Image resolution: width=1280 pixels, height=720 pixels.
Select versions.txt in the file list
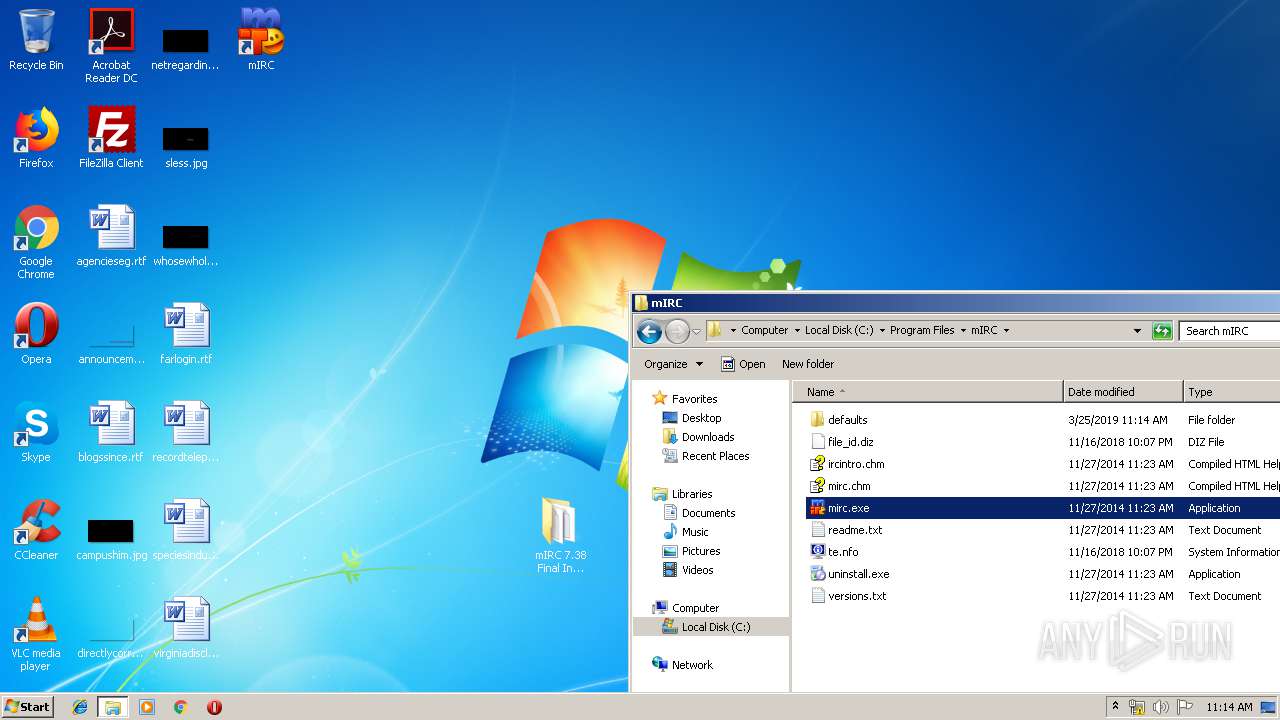pyautogui.click(x=857, y=596)
